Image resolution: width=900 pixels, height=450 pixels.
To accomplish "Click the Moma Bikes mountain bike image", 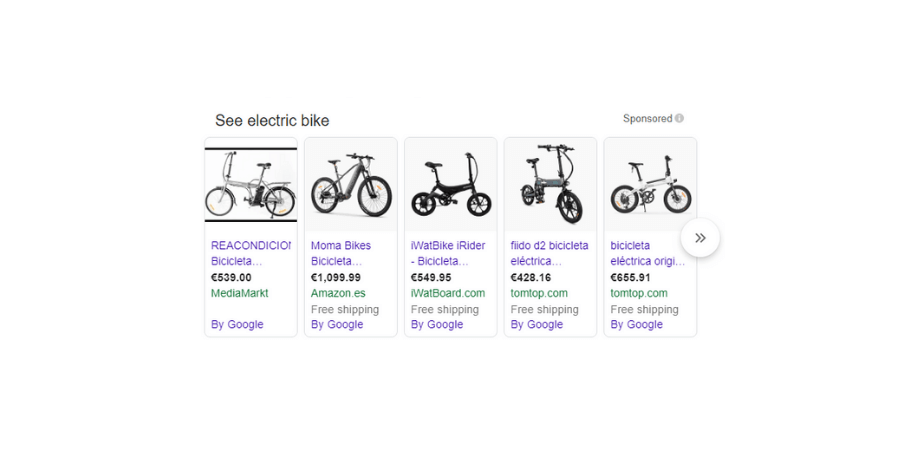I will [351, 184].
